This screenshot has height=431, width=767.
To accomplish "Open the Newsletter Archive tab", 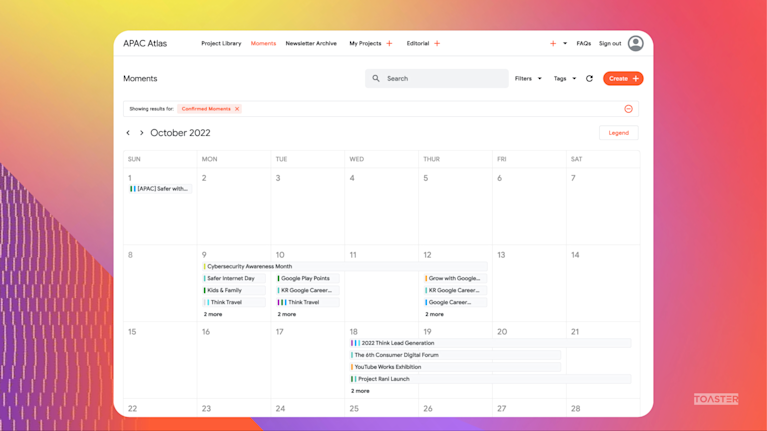I will point(311,44).
